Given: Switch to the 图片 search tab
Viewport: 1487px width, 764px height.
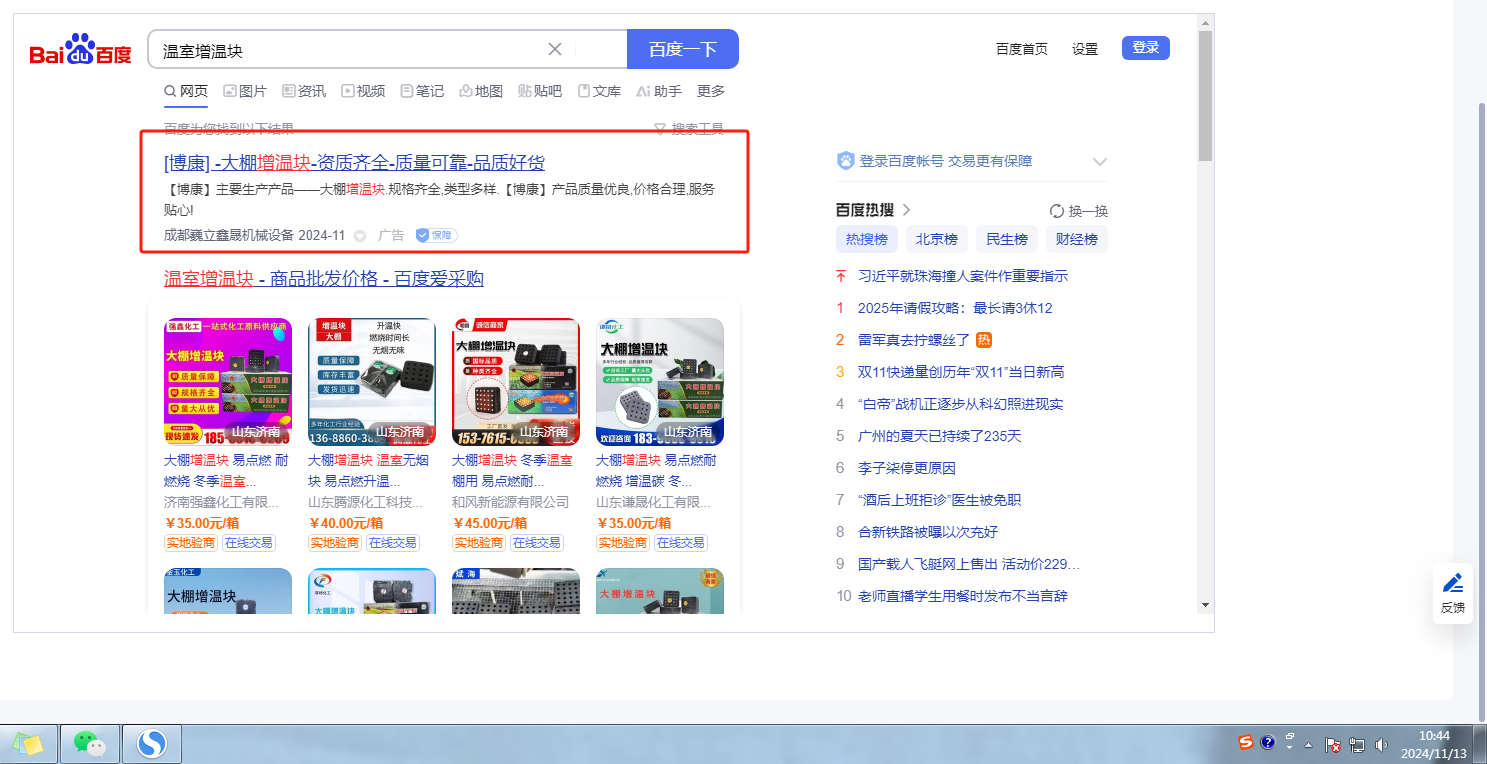Looking at the screenshot, I should tap(245, 91).
